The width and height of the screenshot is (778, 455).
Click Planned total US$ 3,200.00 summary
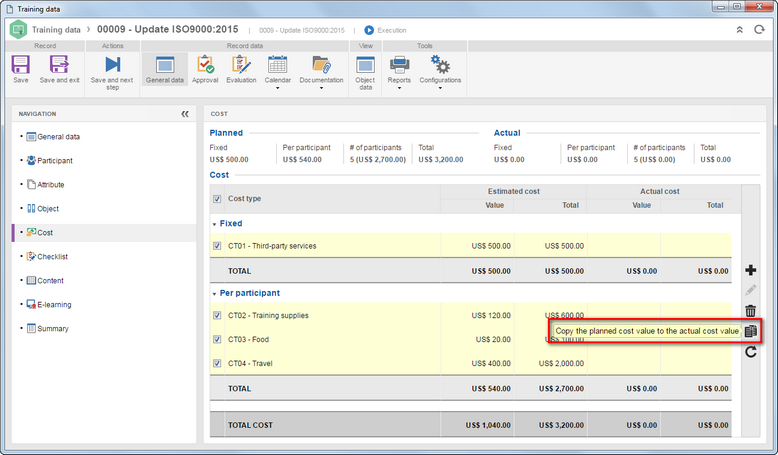[x=441, y=159]
